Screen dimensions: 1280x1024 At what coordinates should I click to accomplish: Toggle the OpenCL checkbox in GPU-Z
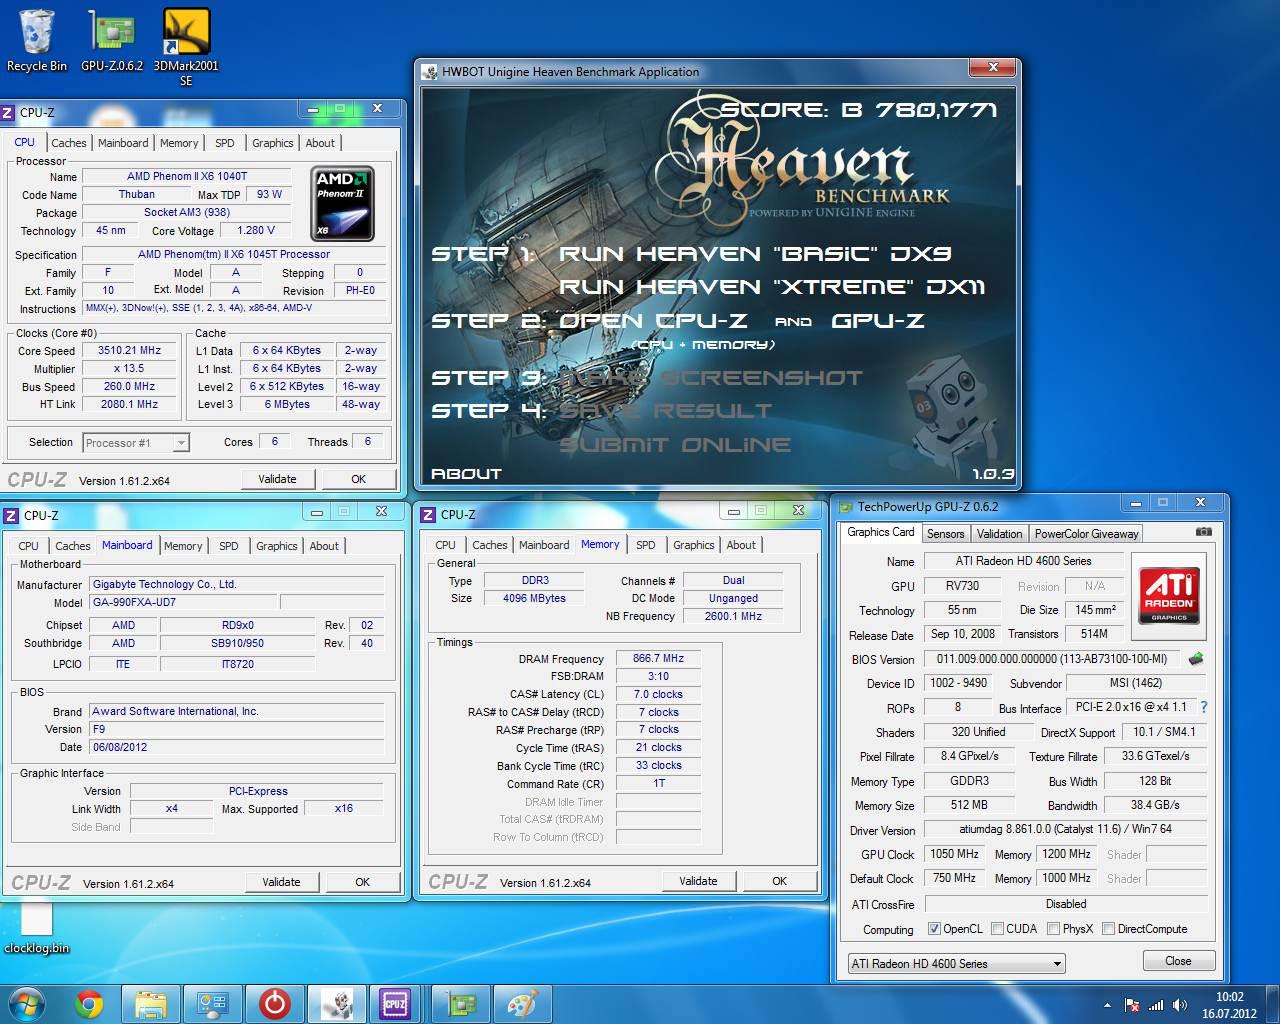(x=934, y=929)
